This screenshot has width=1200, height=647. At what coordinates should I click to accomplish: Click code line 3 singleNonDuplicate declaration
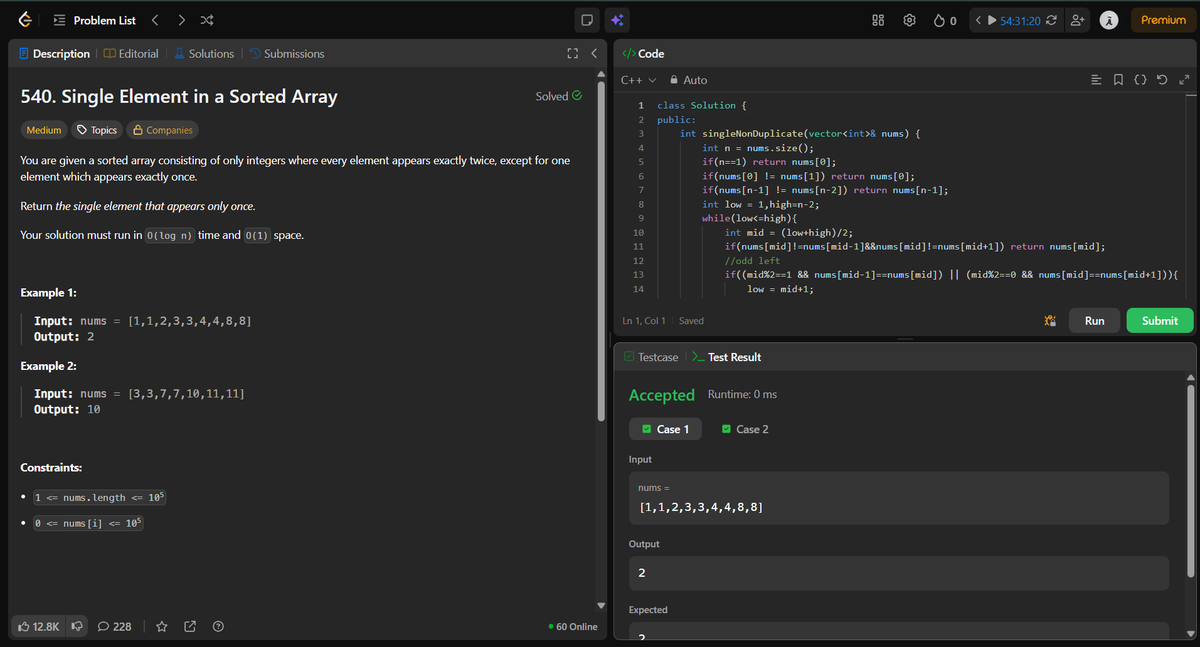[800, 133]
